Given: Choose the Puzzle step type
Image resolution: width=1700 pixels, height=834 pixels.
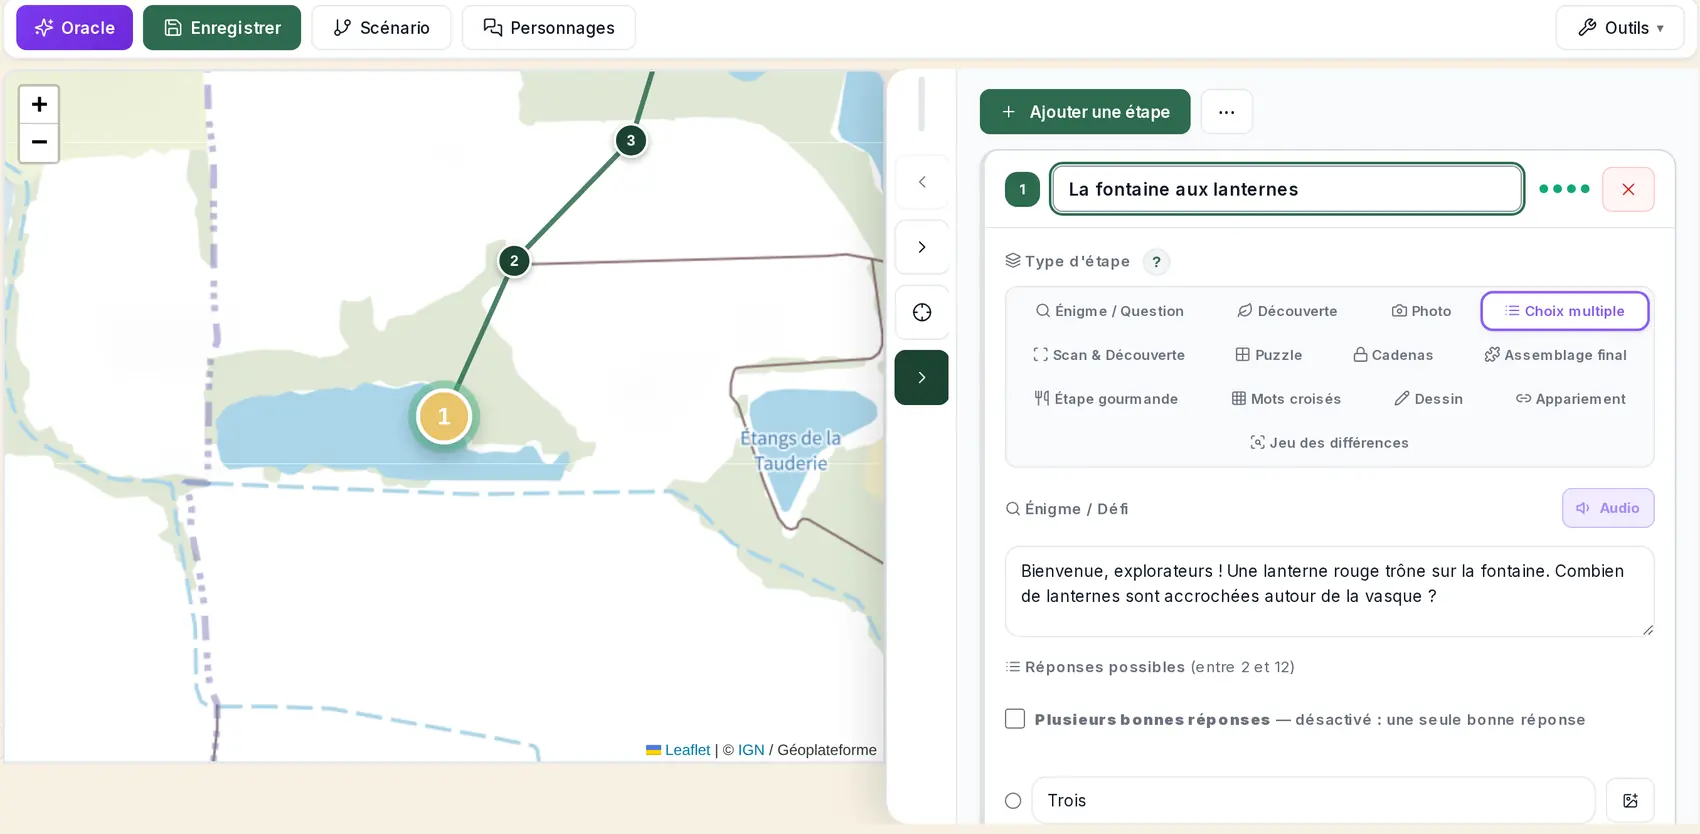Looking at the screenshot, I should pyautogui.click(x=1269, y=355).
